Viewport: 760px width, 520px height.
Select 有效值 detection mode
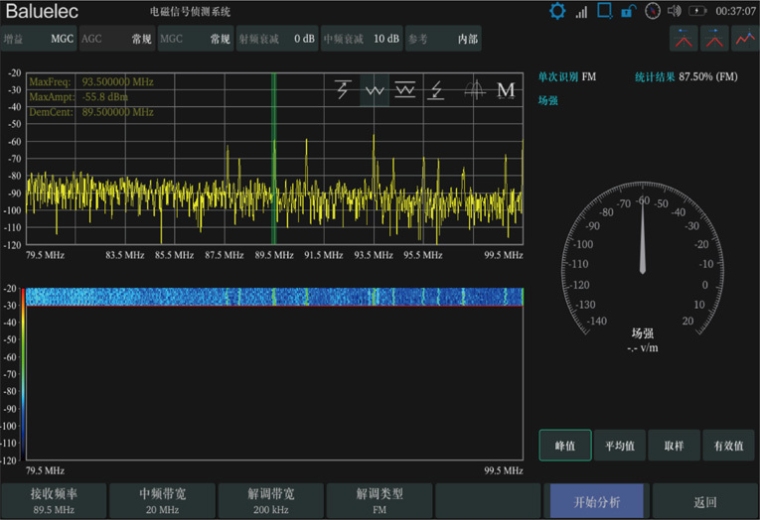[728, 446]
